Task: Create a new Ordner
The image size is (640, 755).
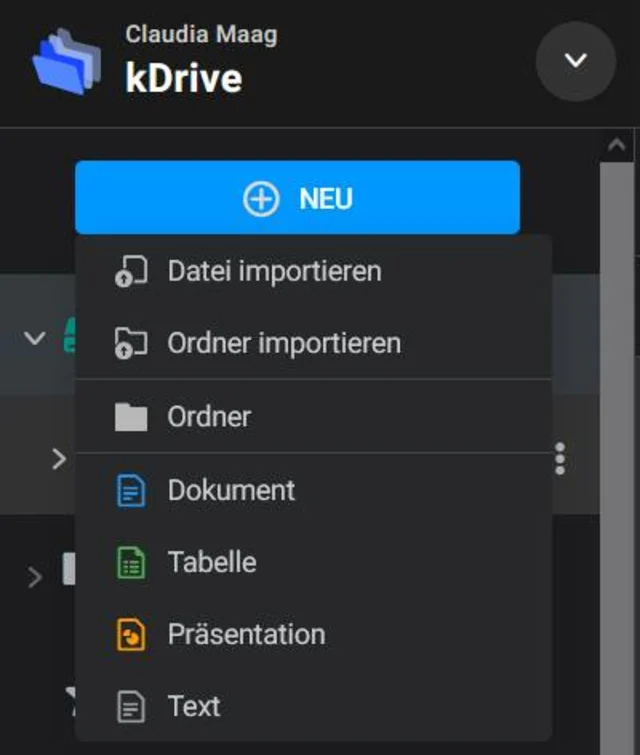Action: click(x=313, y=417)
